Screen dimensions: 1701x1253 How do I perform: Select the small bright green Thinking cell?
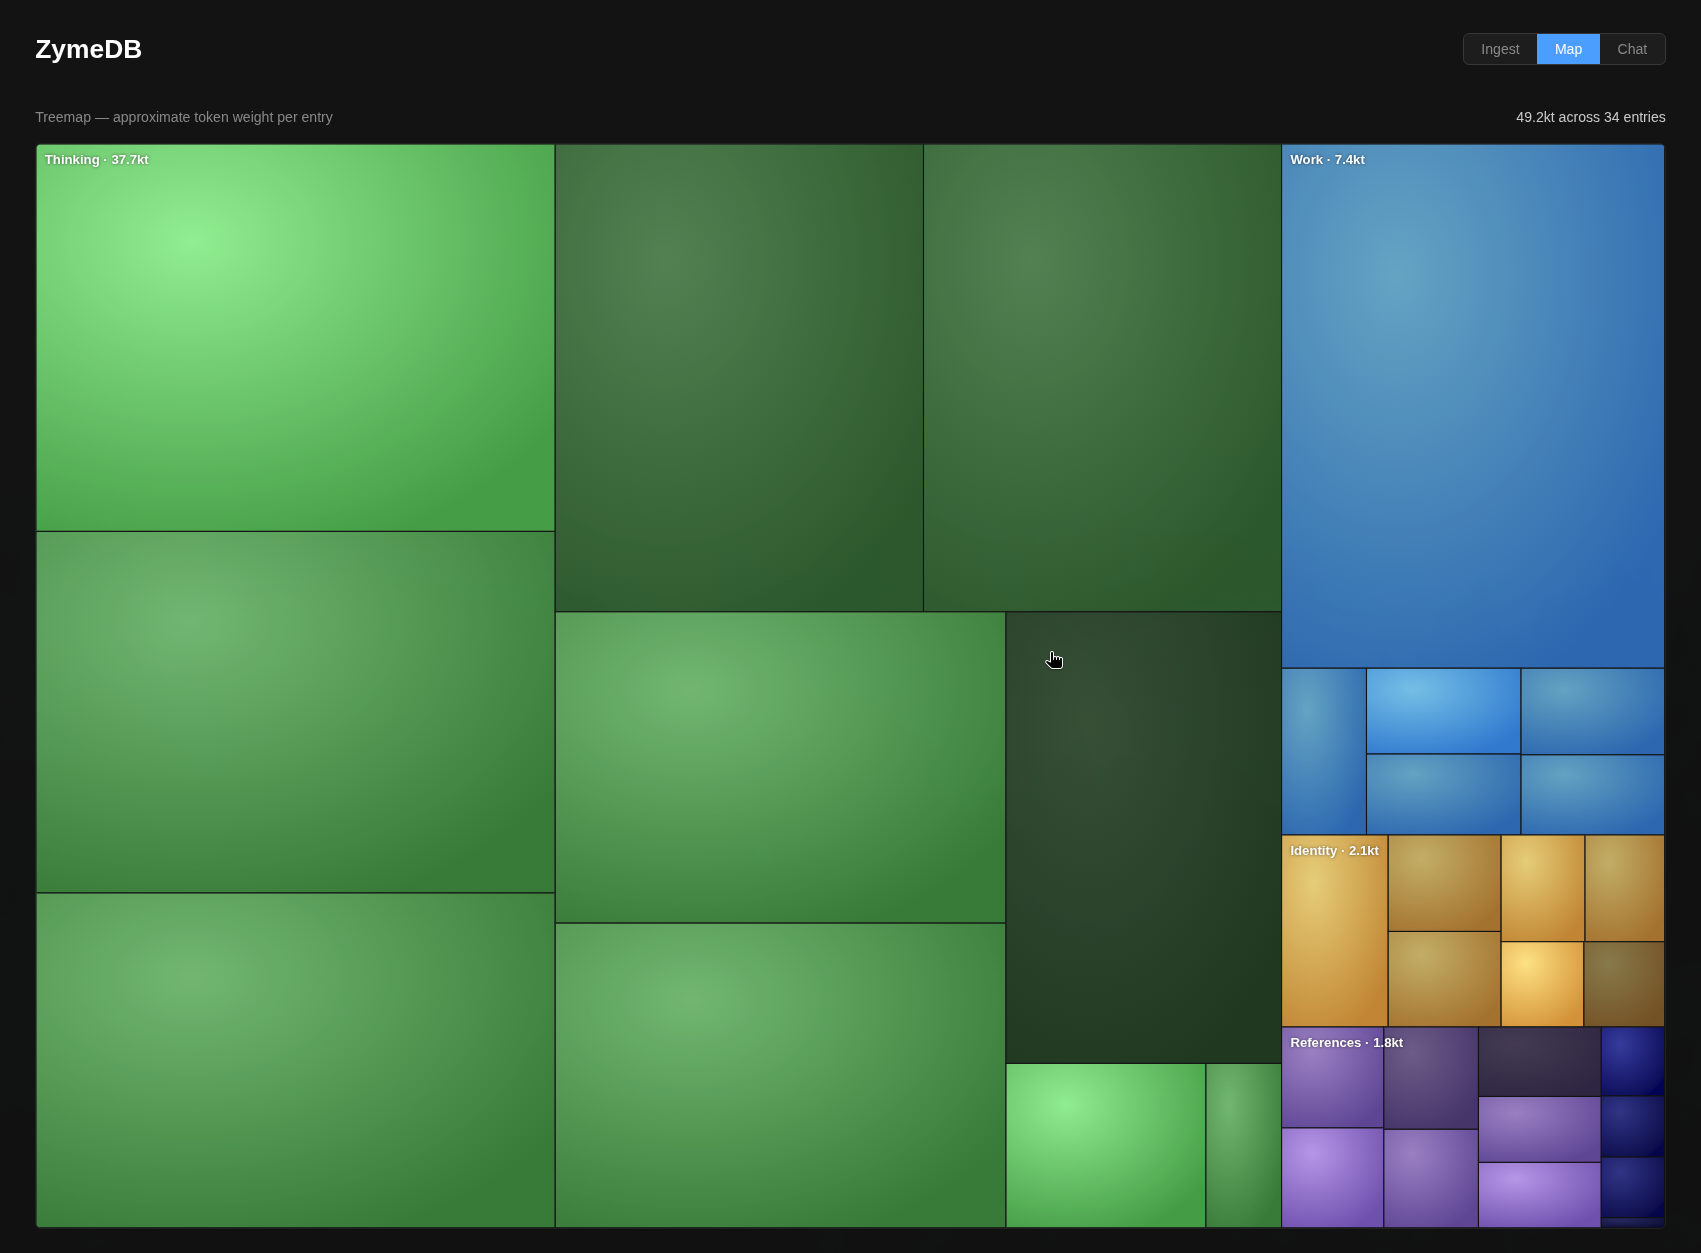1105,1145
